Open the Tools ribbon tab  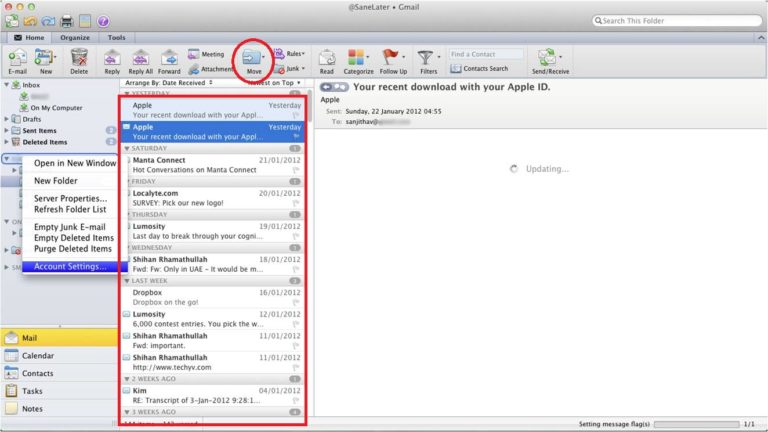click(117, 38)
